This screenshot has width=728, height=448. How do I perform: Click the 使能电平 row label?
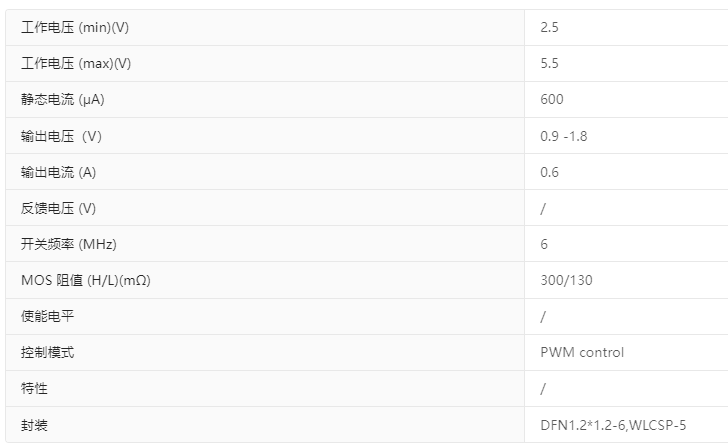tap(47, 316)
